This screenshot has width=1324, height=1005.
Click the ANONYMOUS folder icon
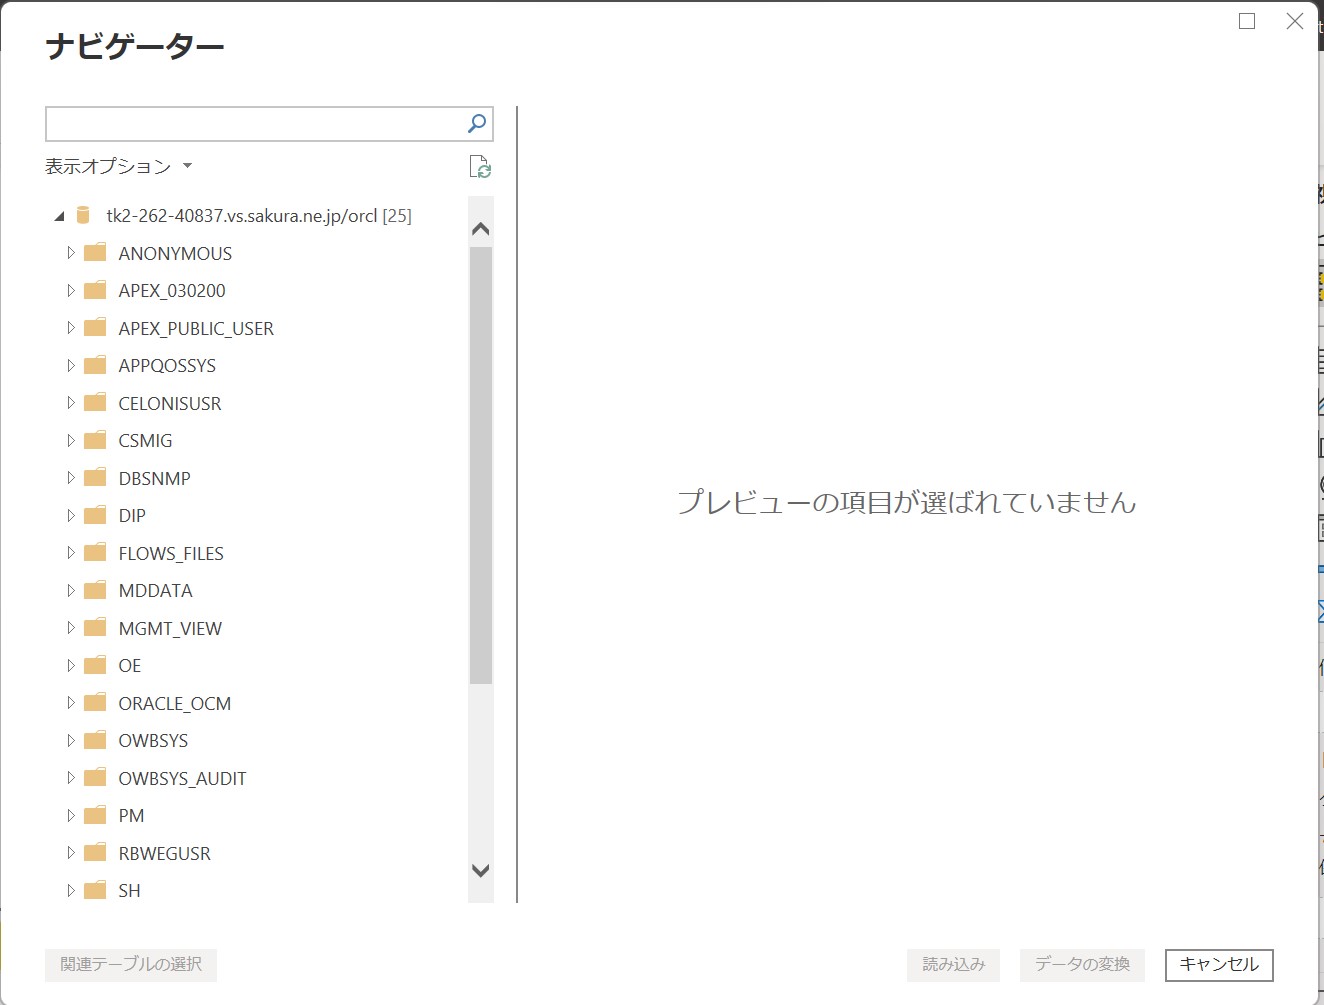(95, 253)
